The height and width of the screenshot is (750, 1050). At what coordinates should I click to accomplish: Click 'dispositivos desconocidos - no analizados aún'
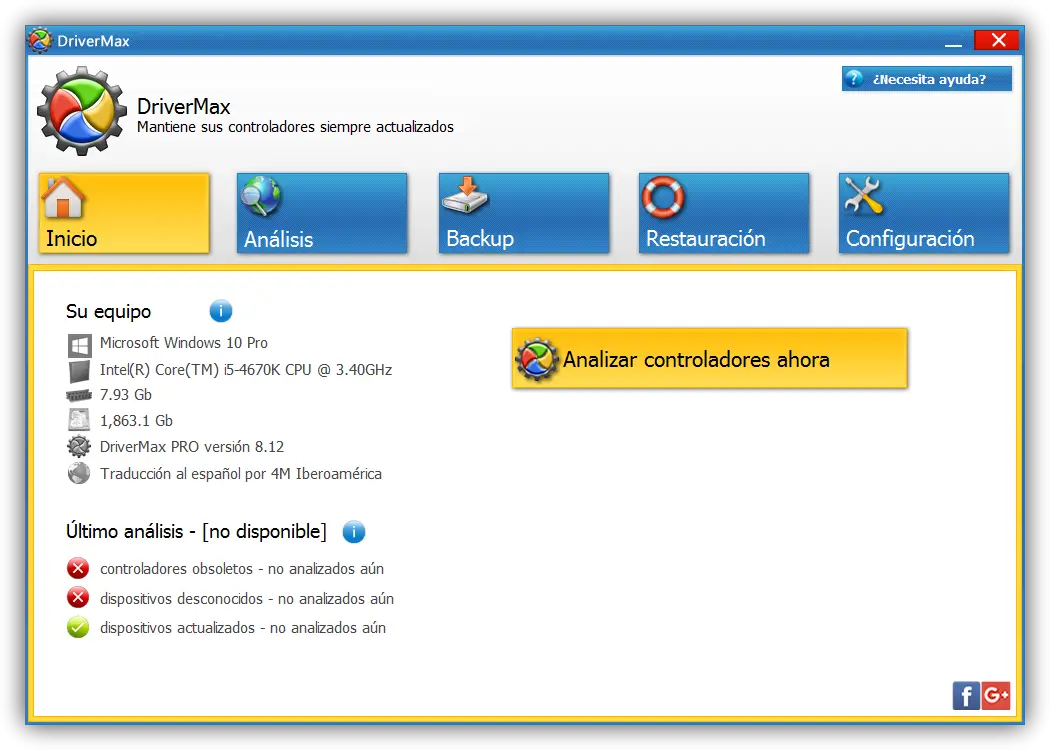(247, 599)
